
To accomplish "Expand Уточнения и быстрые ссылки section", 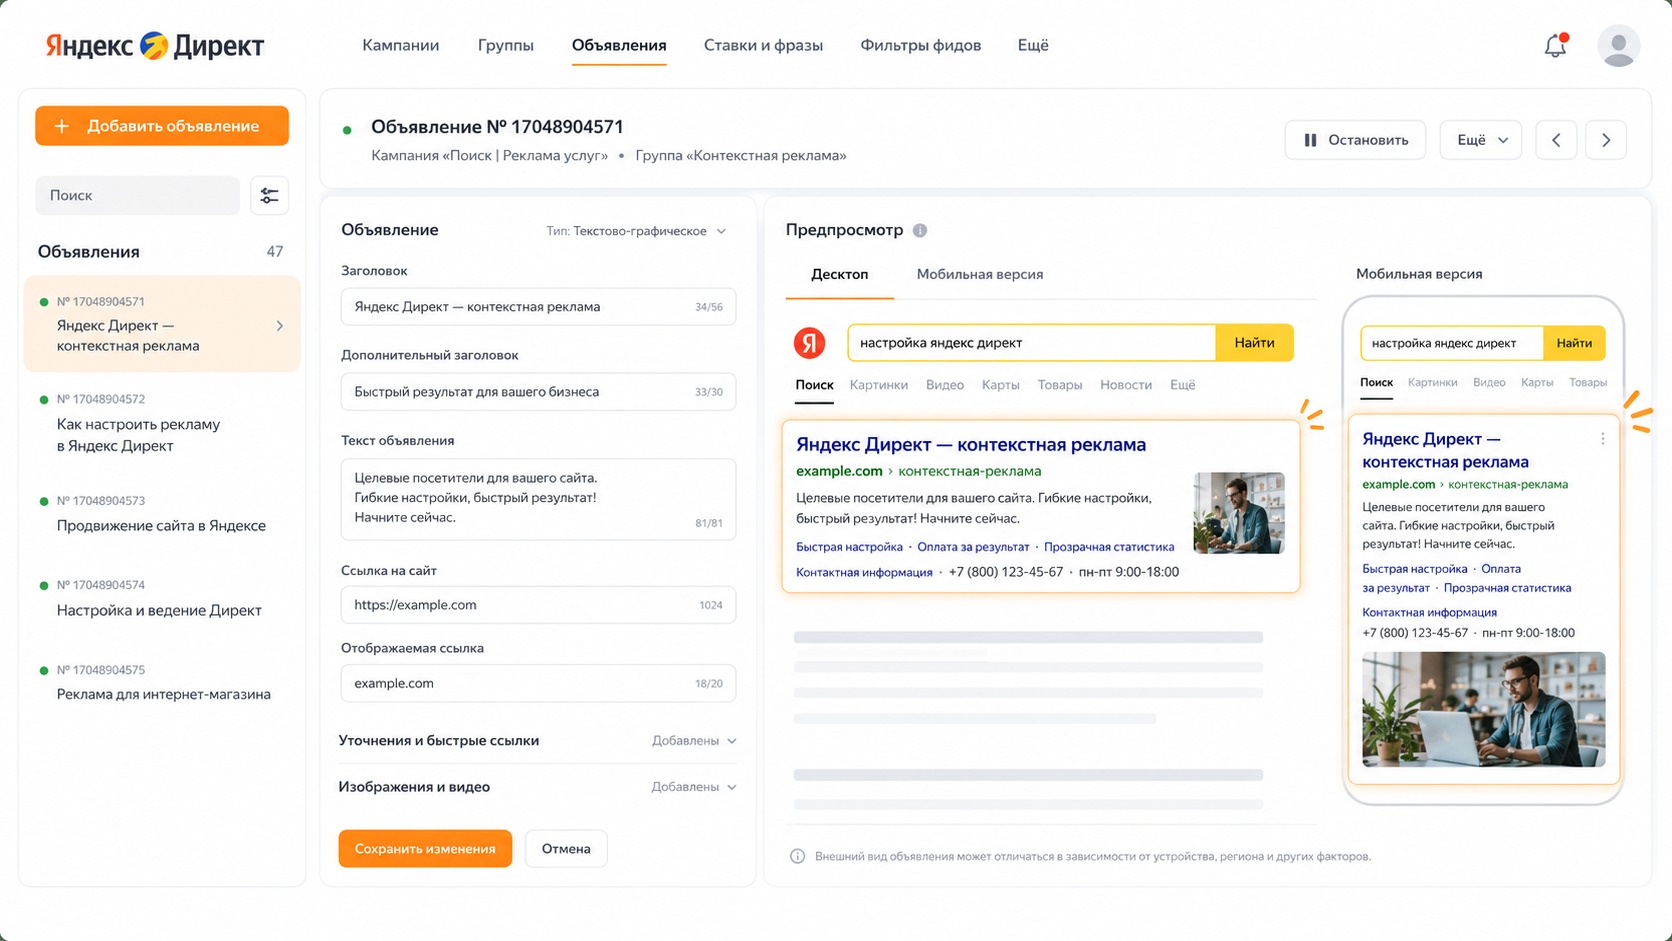I will pyautogui.click(x=538, y=740).
